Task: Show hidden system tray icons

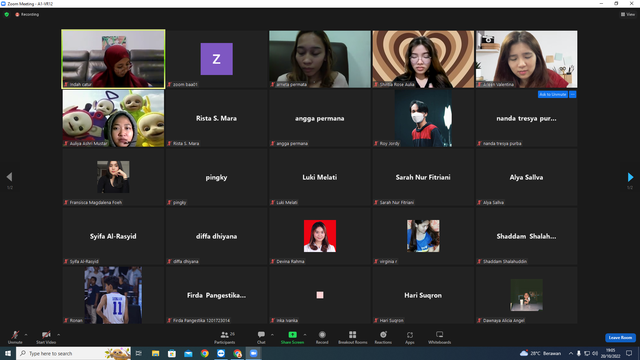Action: tap(571, 353)
